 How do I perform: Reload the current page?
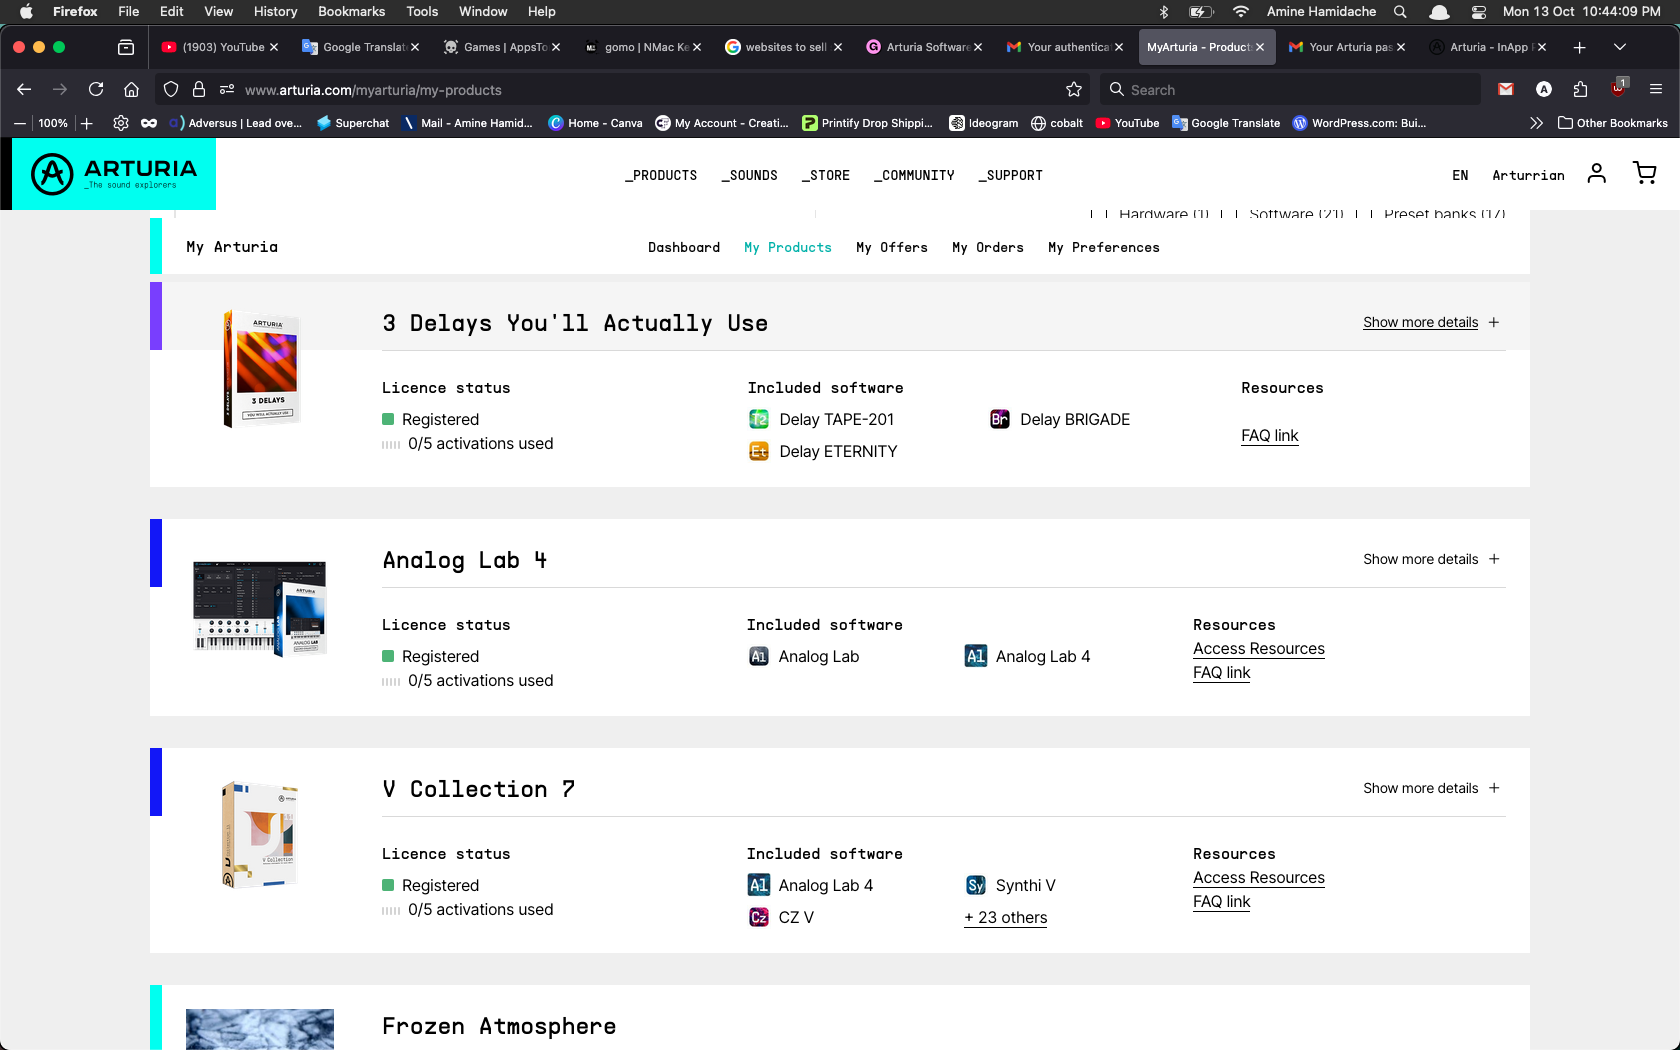point(96,90)
